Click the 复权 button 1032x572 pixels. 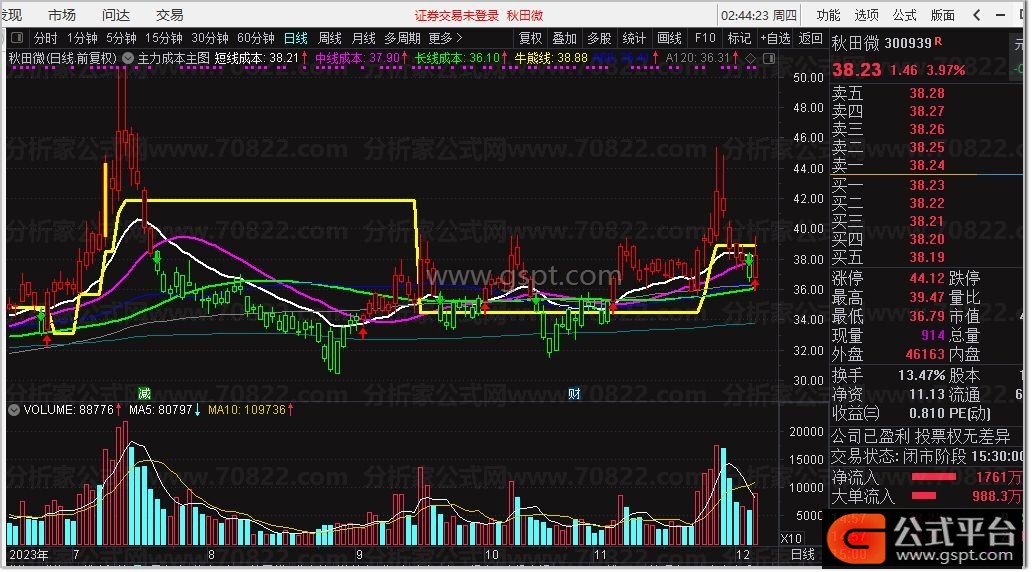pyautogui.click(x=530, y=38)
